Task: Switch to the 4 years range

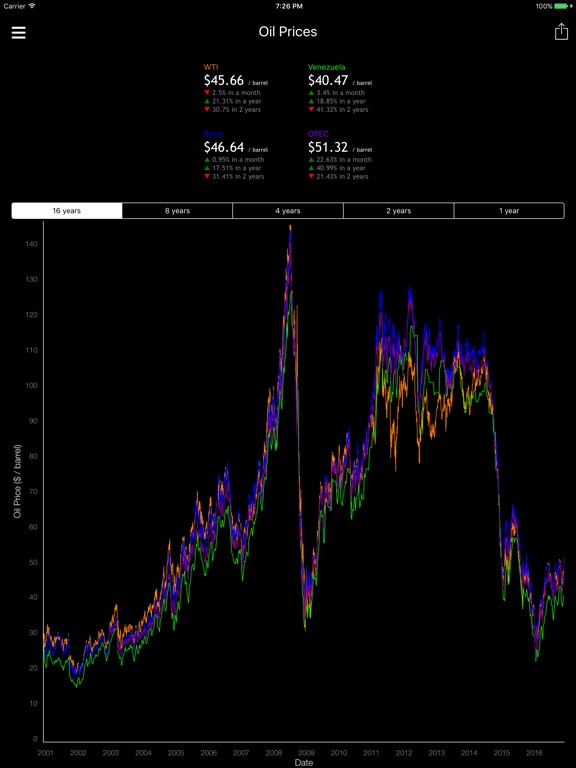Action: (x=288, y=211)
